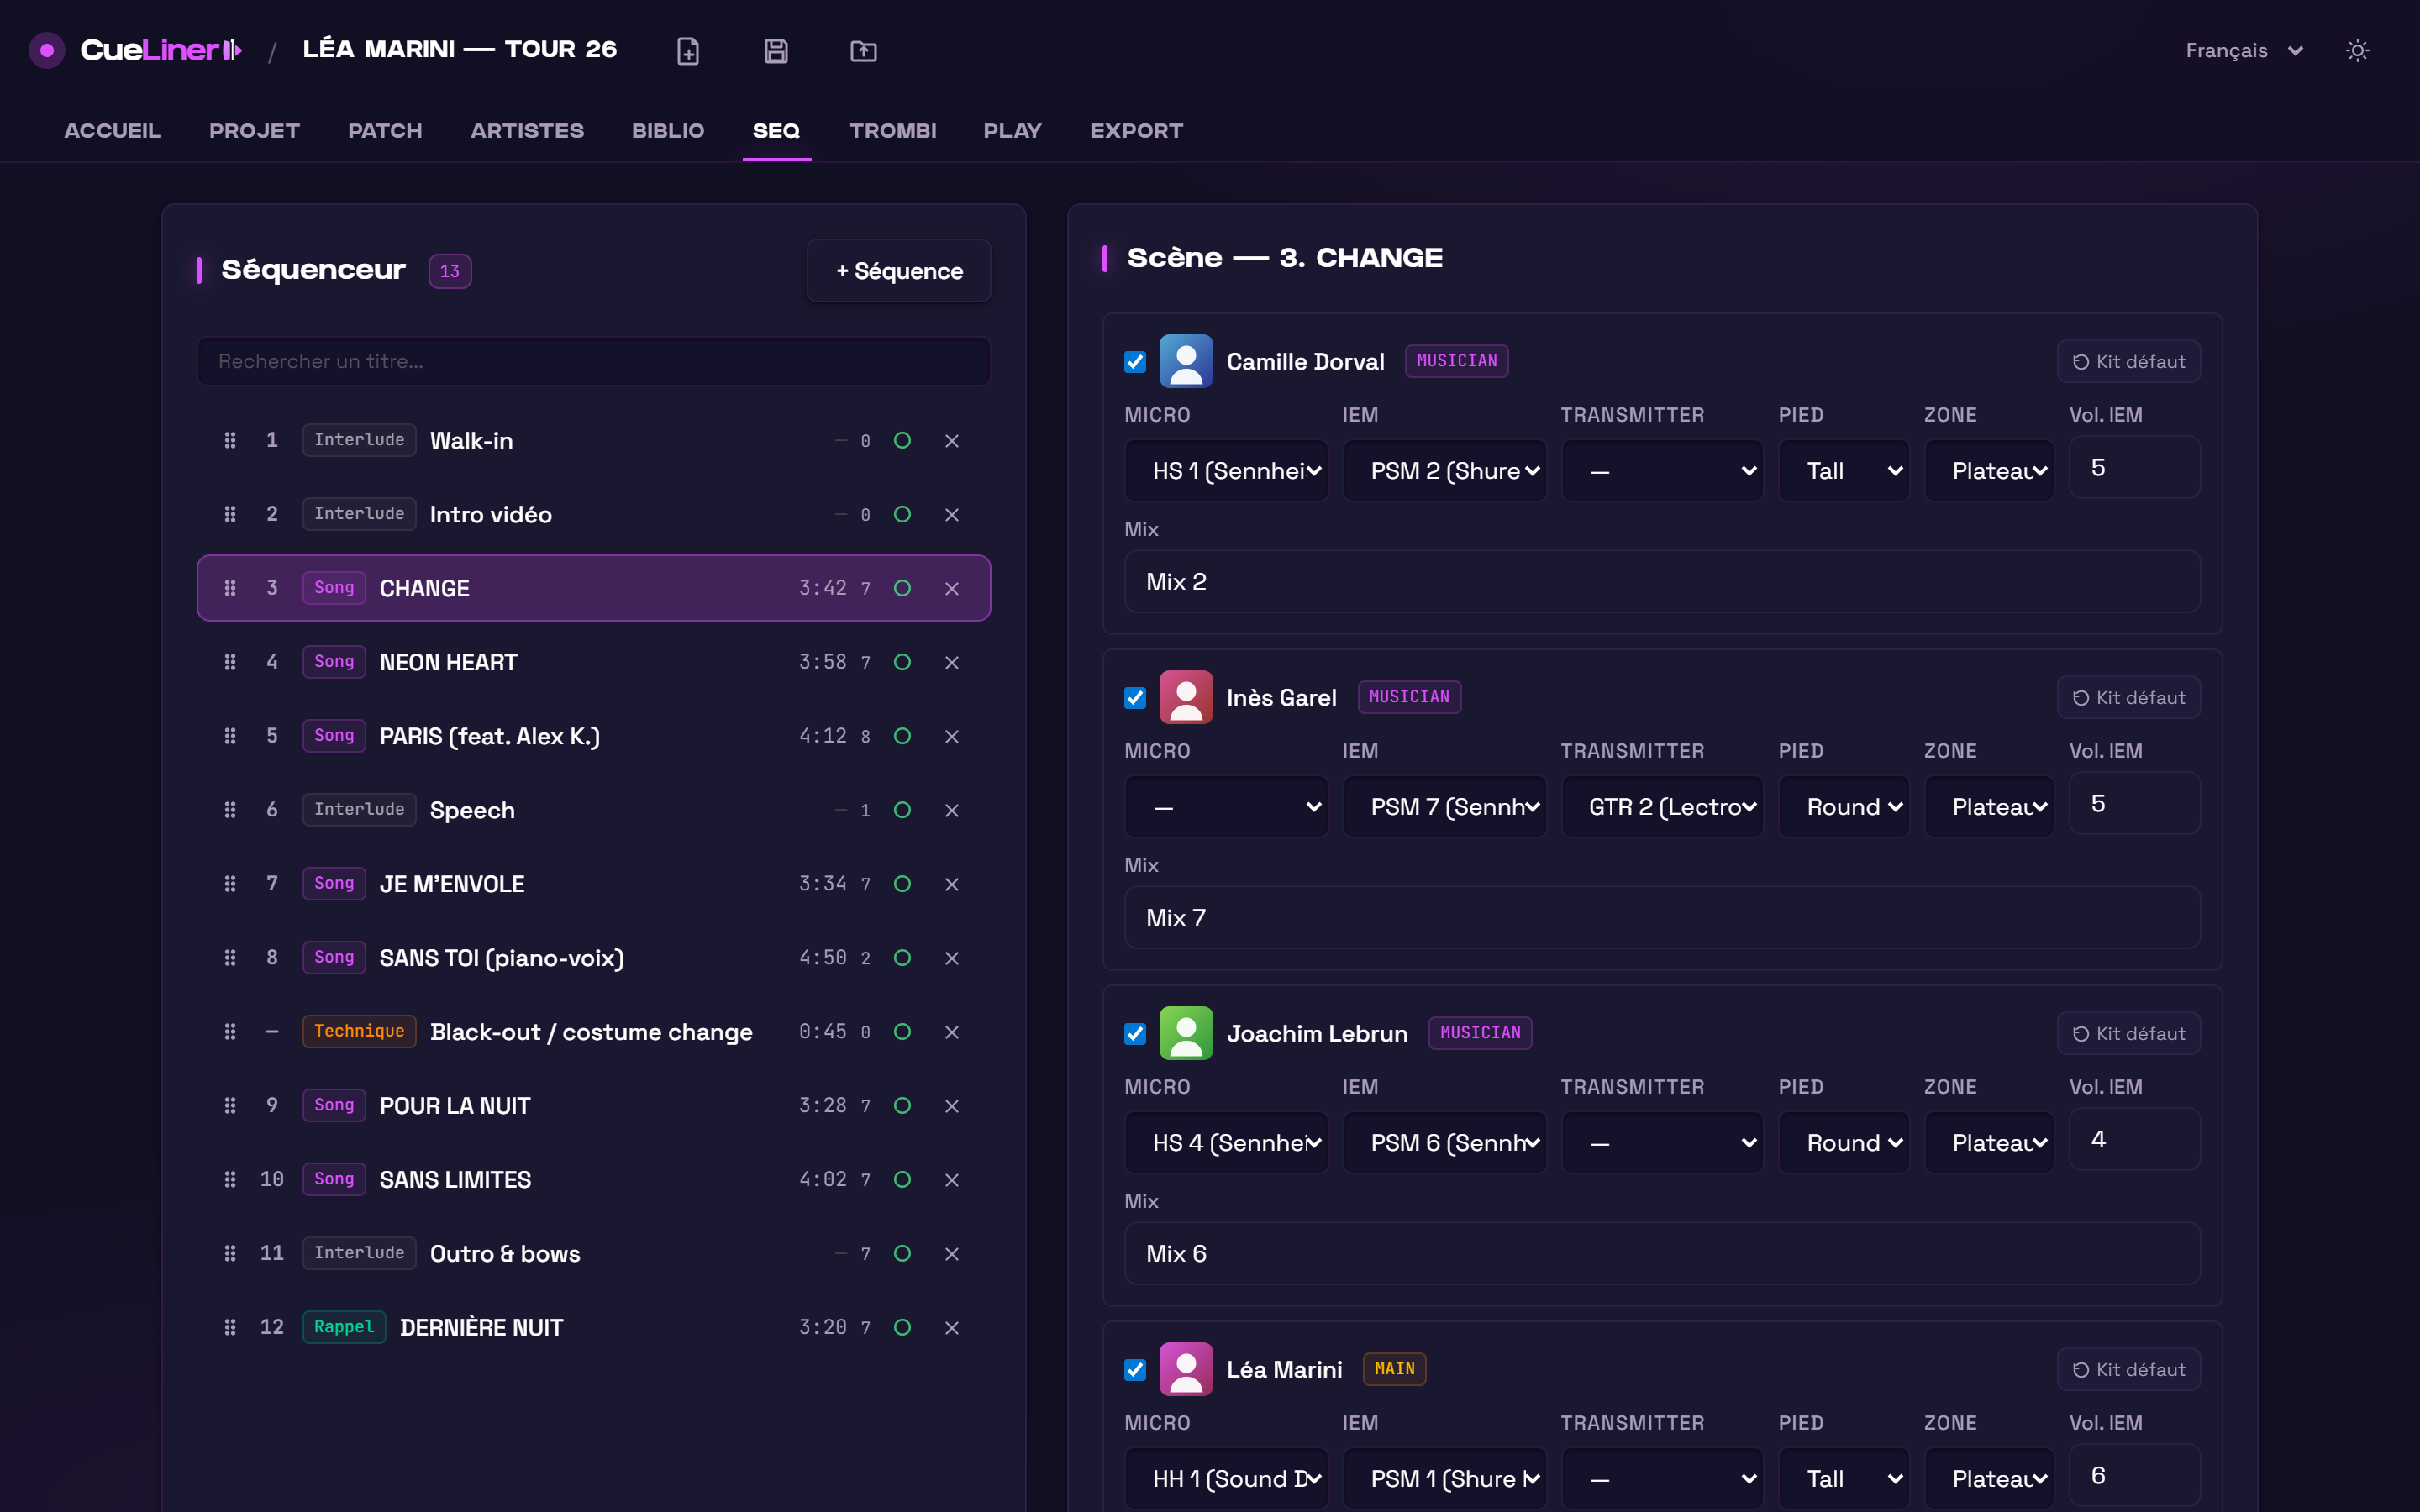
Task: Delete the SANS LIMITES row
Action: click(952, 1180)
